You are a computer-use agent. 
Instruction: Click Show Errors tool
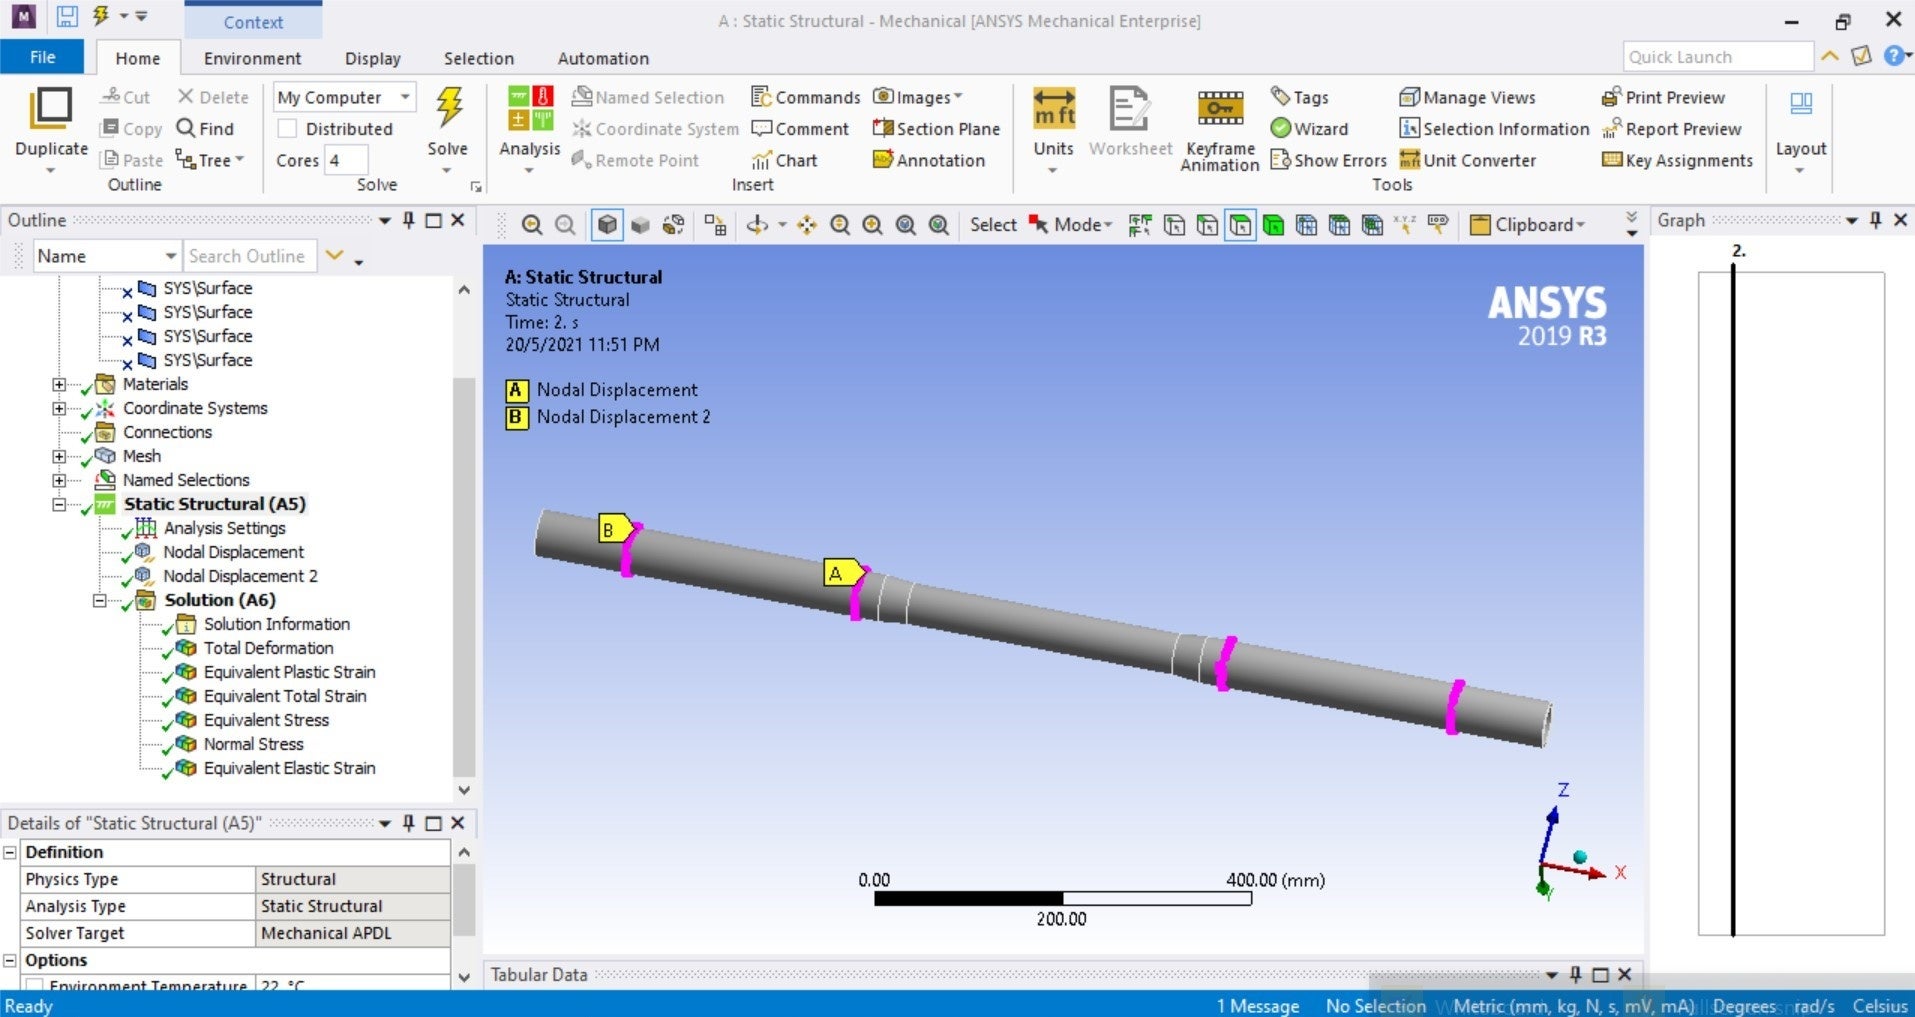tap(1328, 160)
